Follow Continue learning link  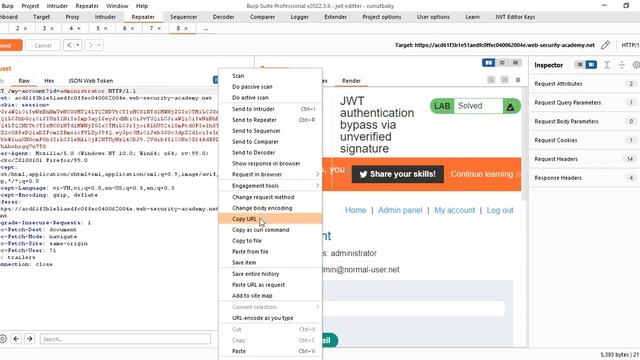coord(482,174)
